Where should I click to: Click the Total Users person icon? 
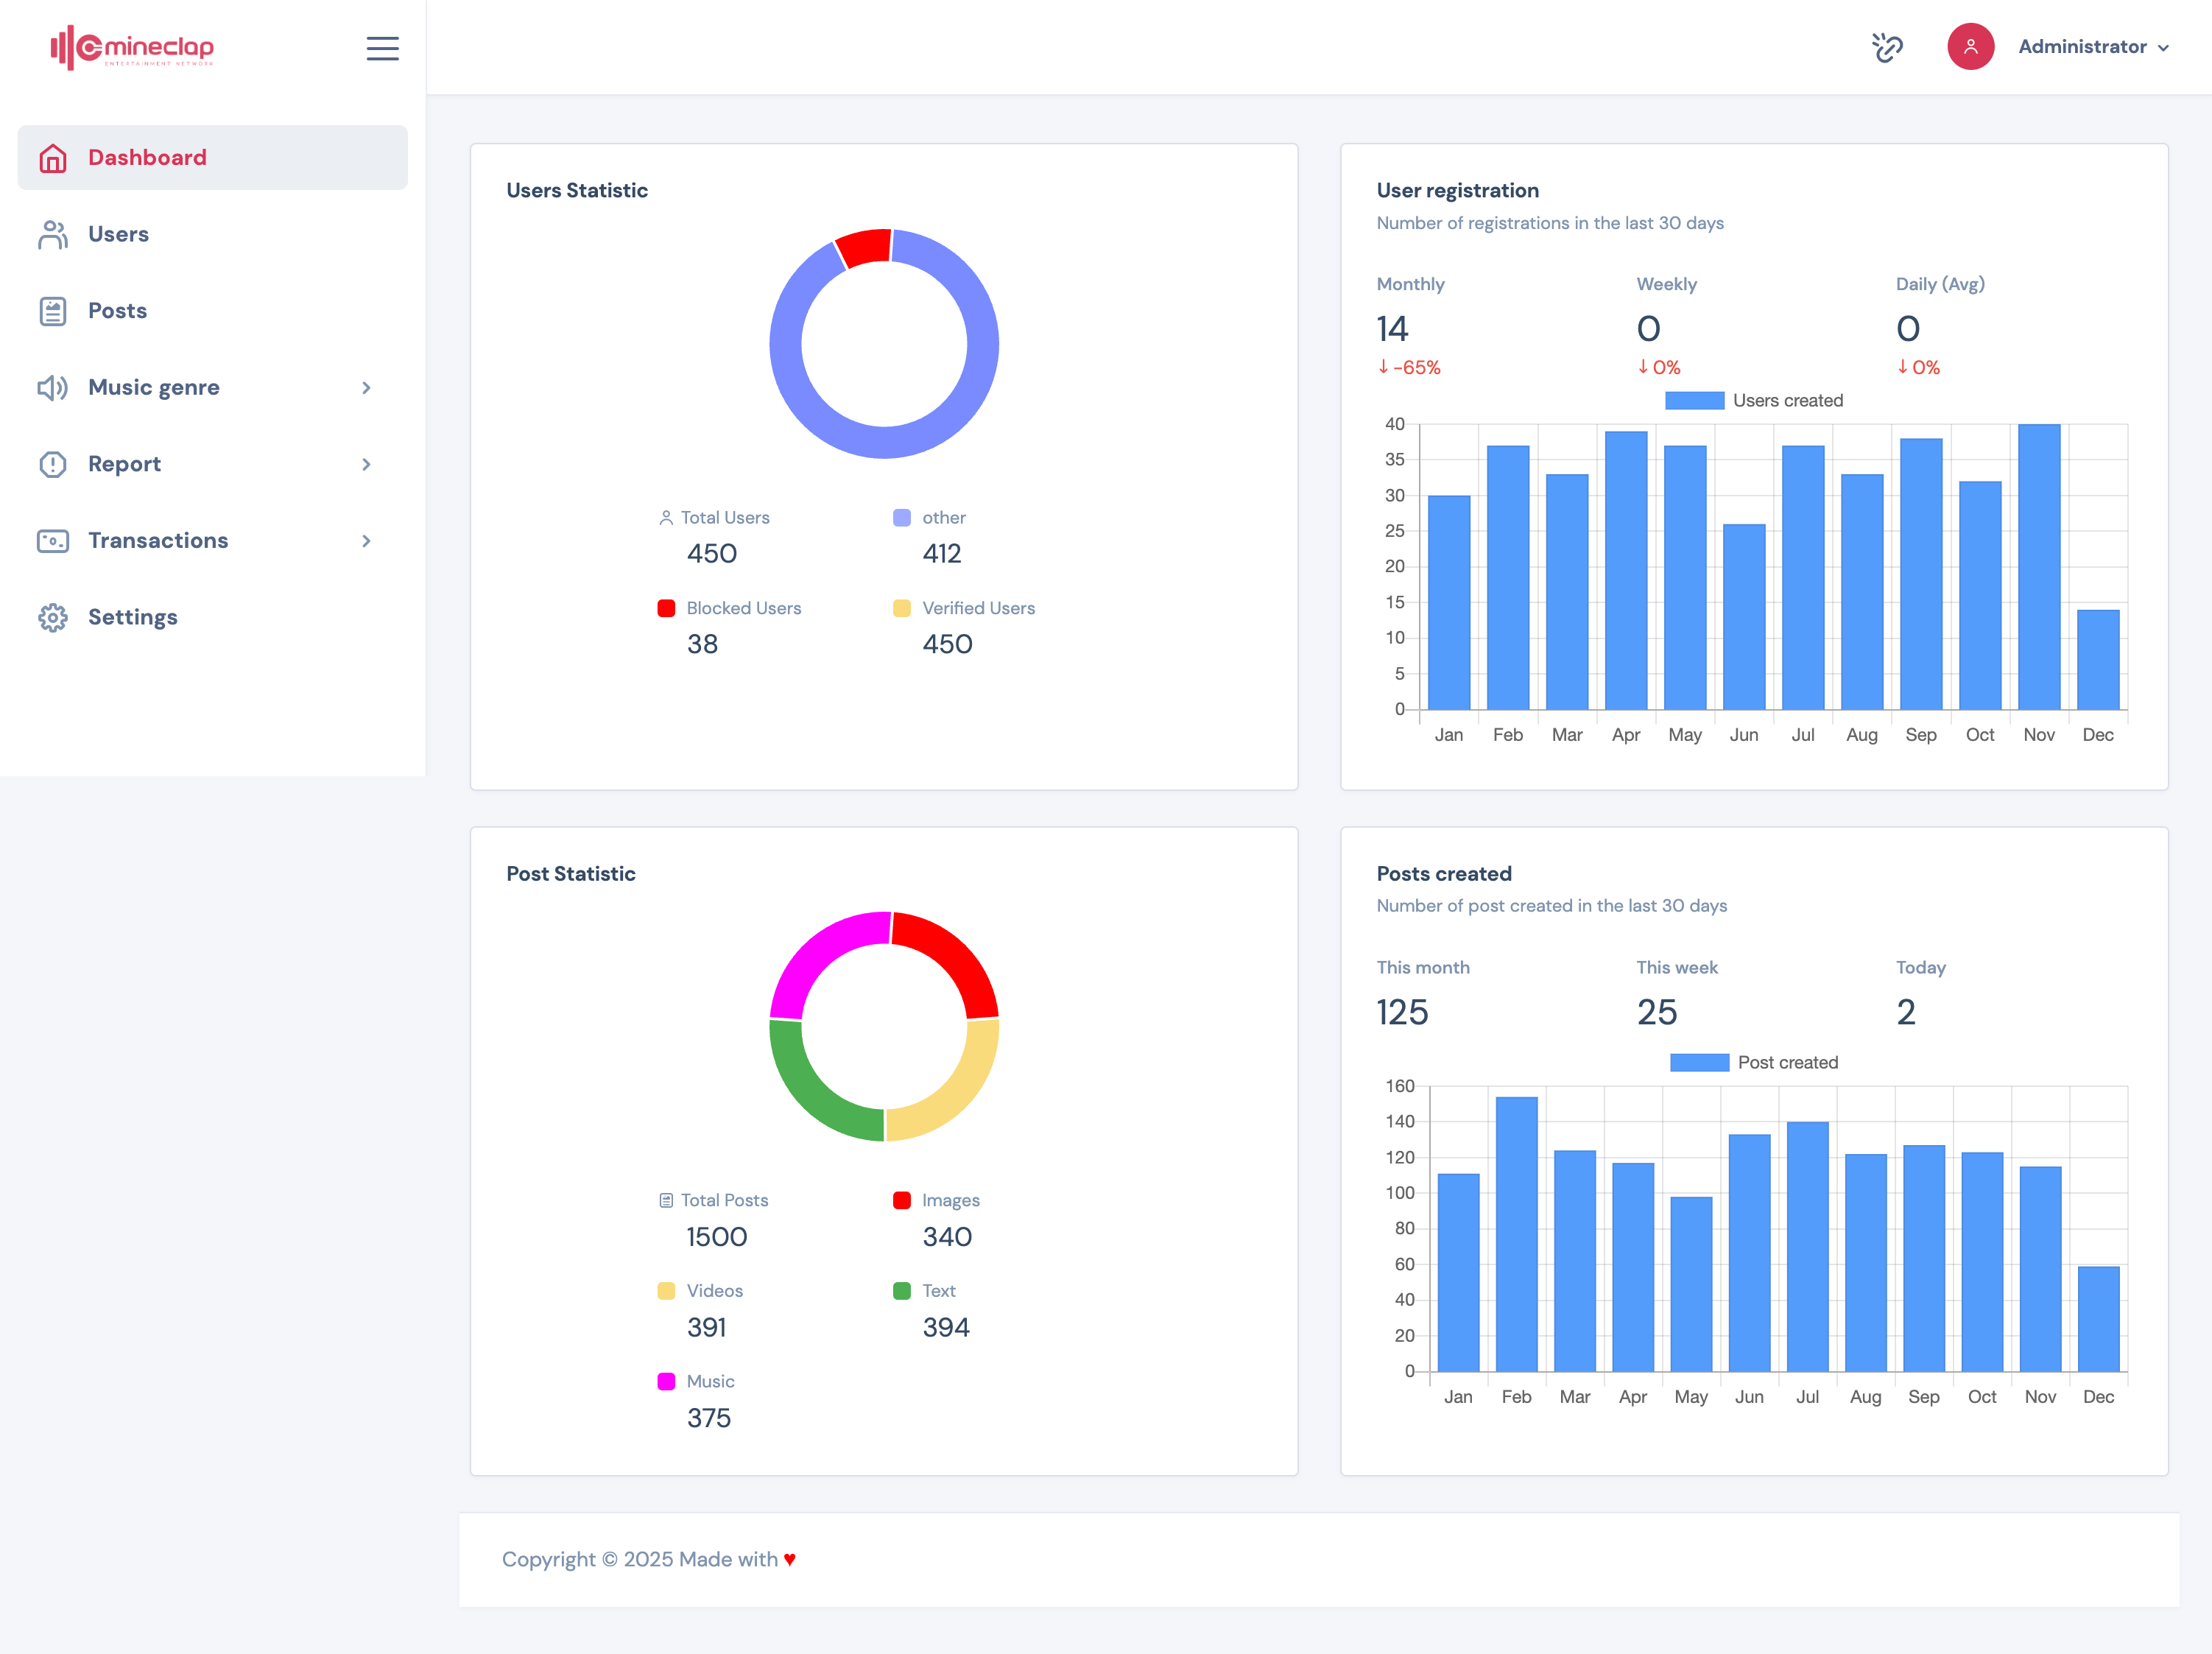[x=666, y=517]
